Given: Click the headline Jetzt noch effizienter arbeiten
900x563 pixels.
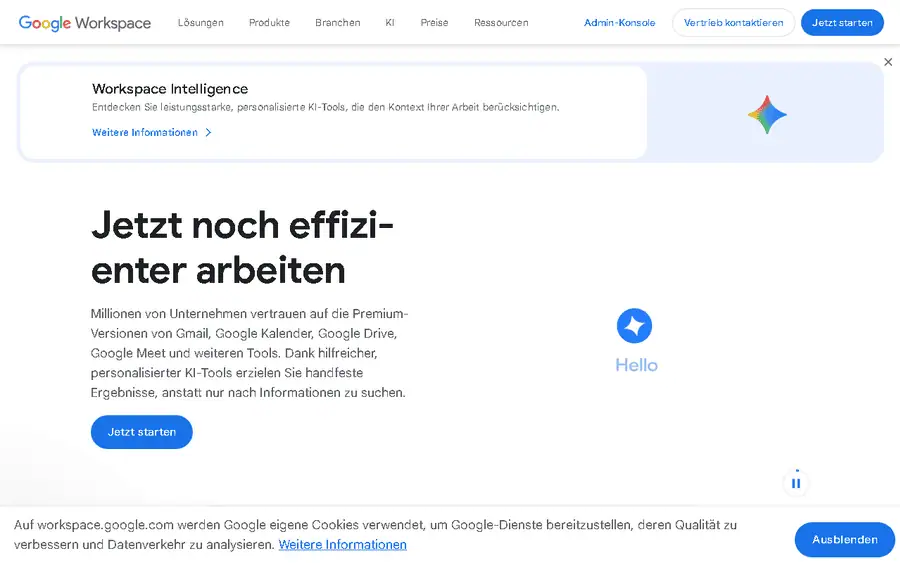Looking at the screenshot, I should [242, 247].
